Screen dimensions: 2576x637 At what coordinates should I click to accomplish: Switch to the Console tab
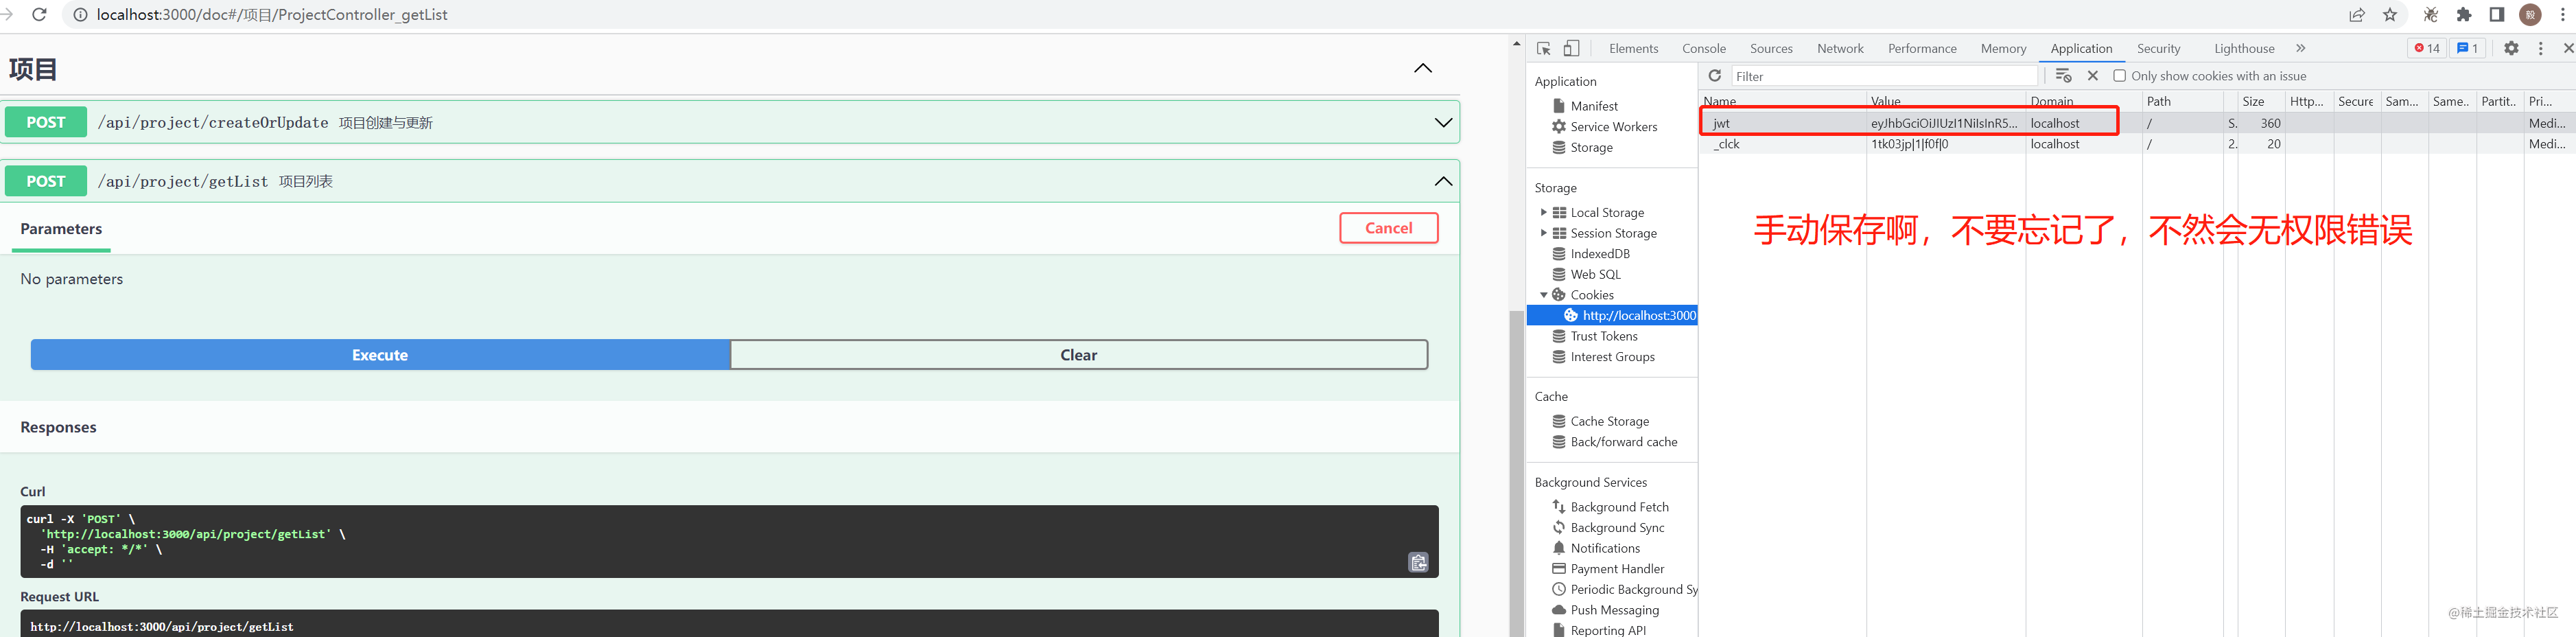[x=1704, y=48]
